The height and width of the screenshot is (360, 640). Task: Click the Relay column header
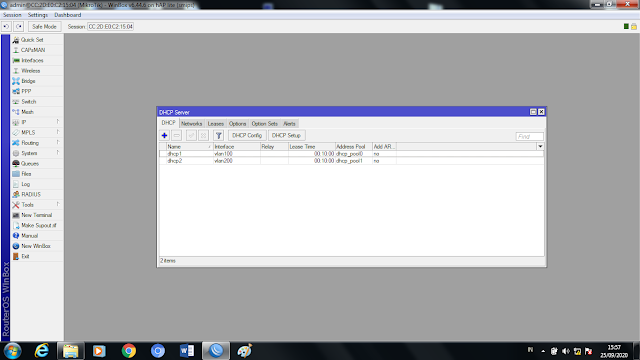274,147
